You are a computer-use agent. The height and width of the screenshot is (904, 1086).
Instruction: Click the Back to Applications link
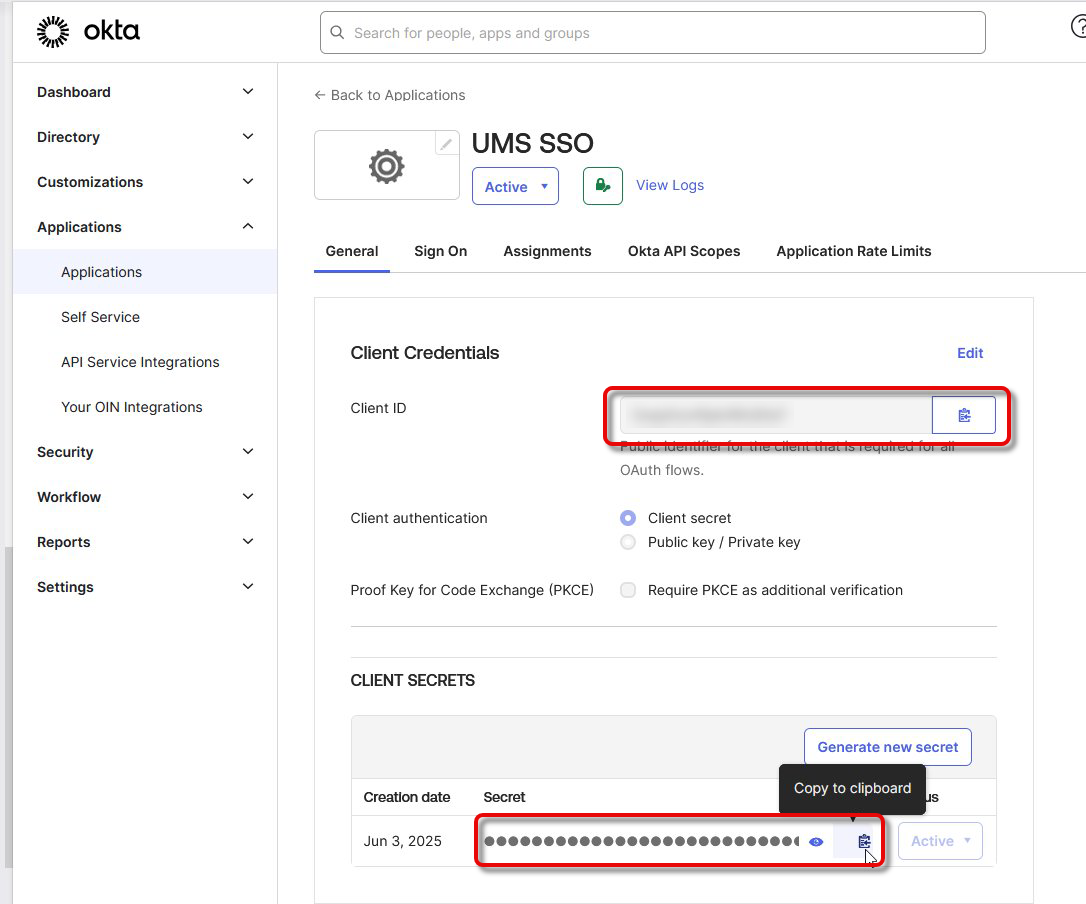tap(389, 95)
